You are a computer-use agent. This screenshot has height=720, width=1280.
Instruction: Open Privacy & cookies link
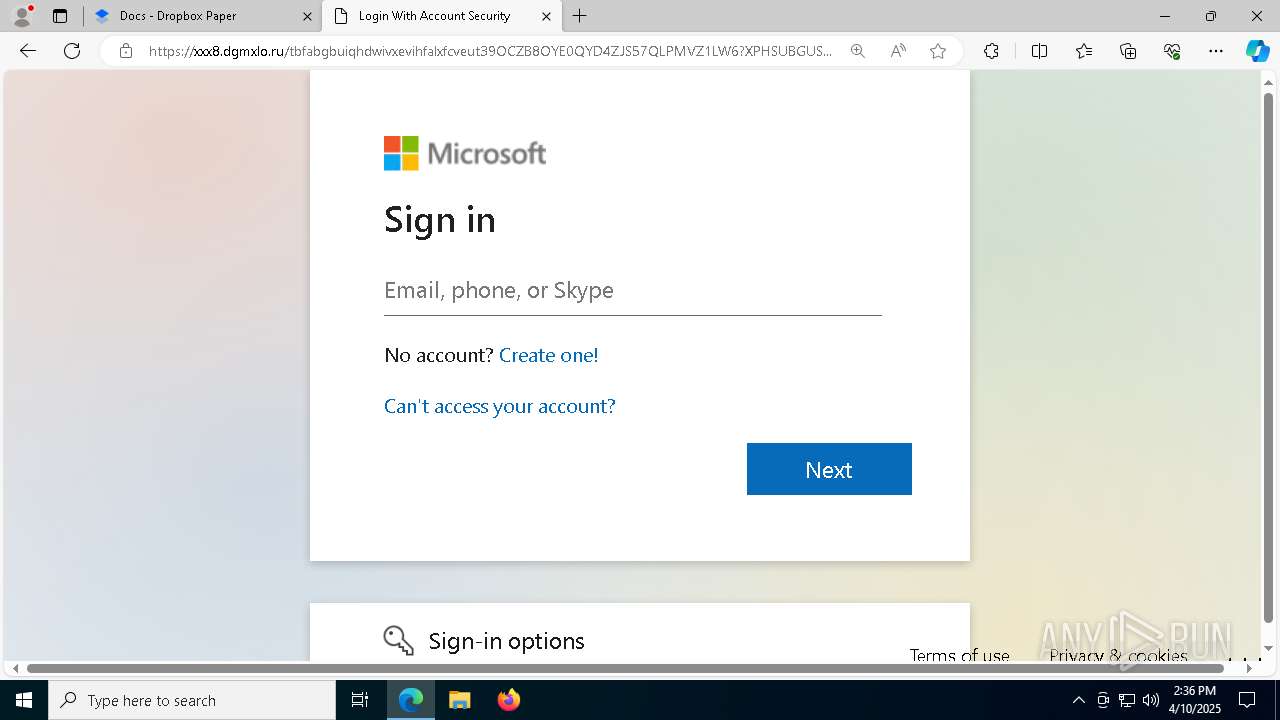[x=1118, y=655]
